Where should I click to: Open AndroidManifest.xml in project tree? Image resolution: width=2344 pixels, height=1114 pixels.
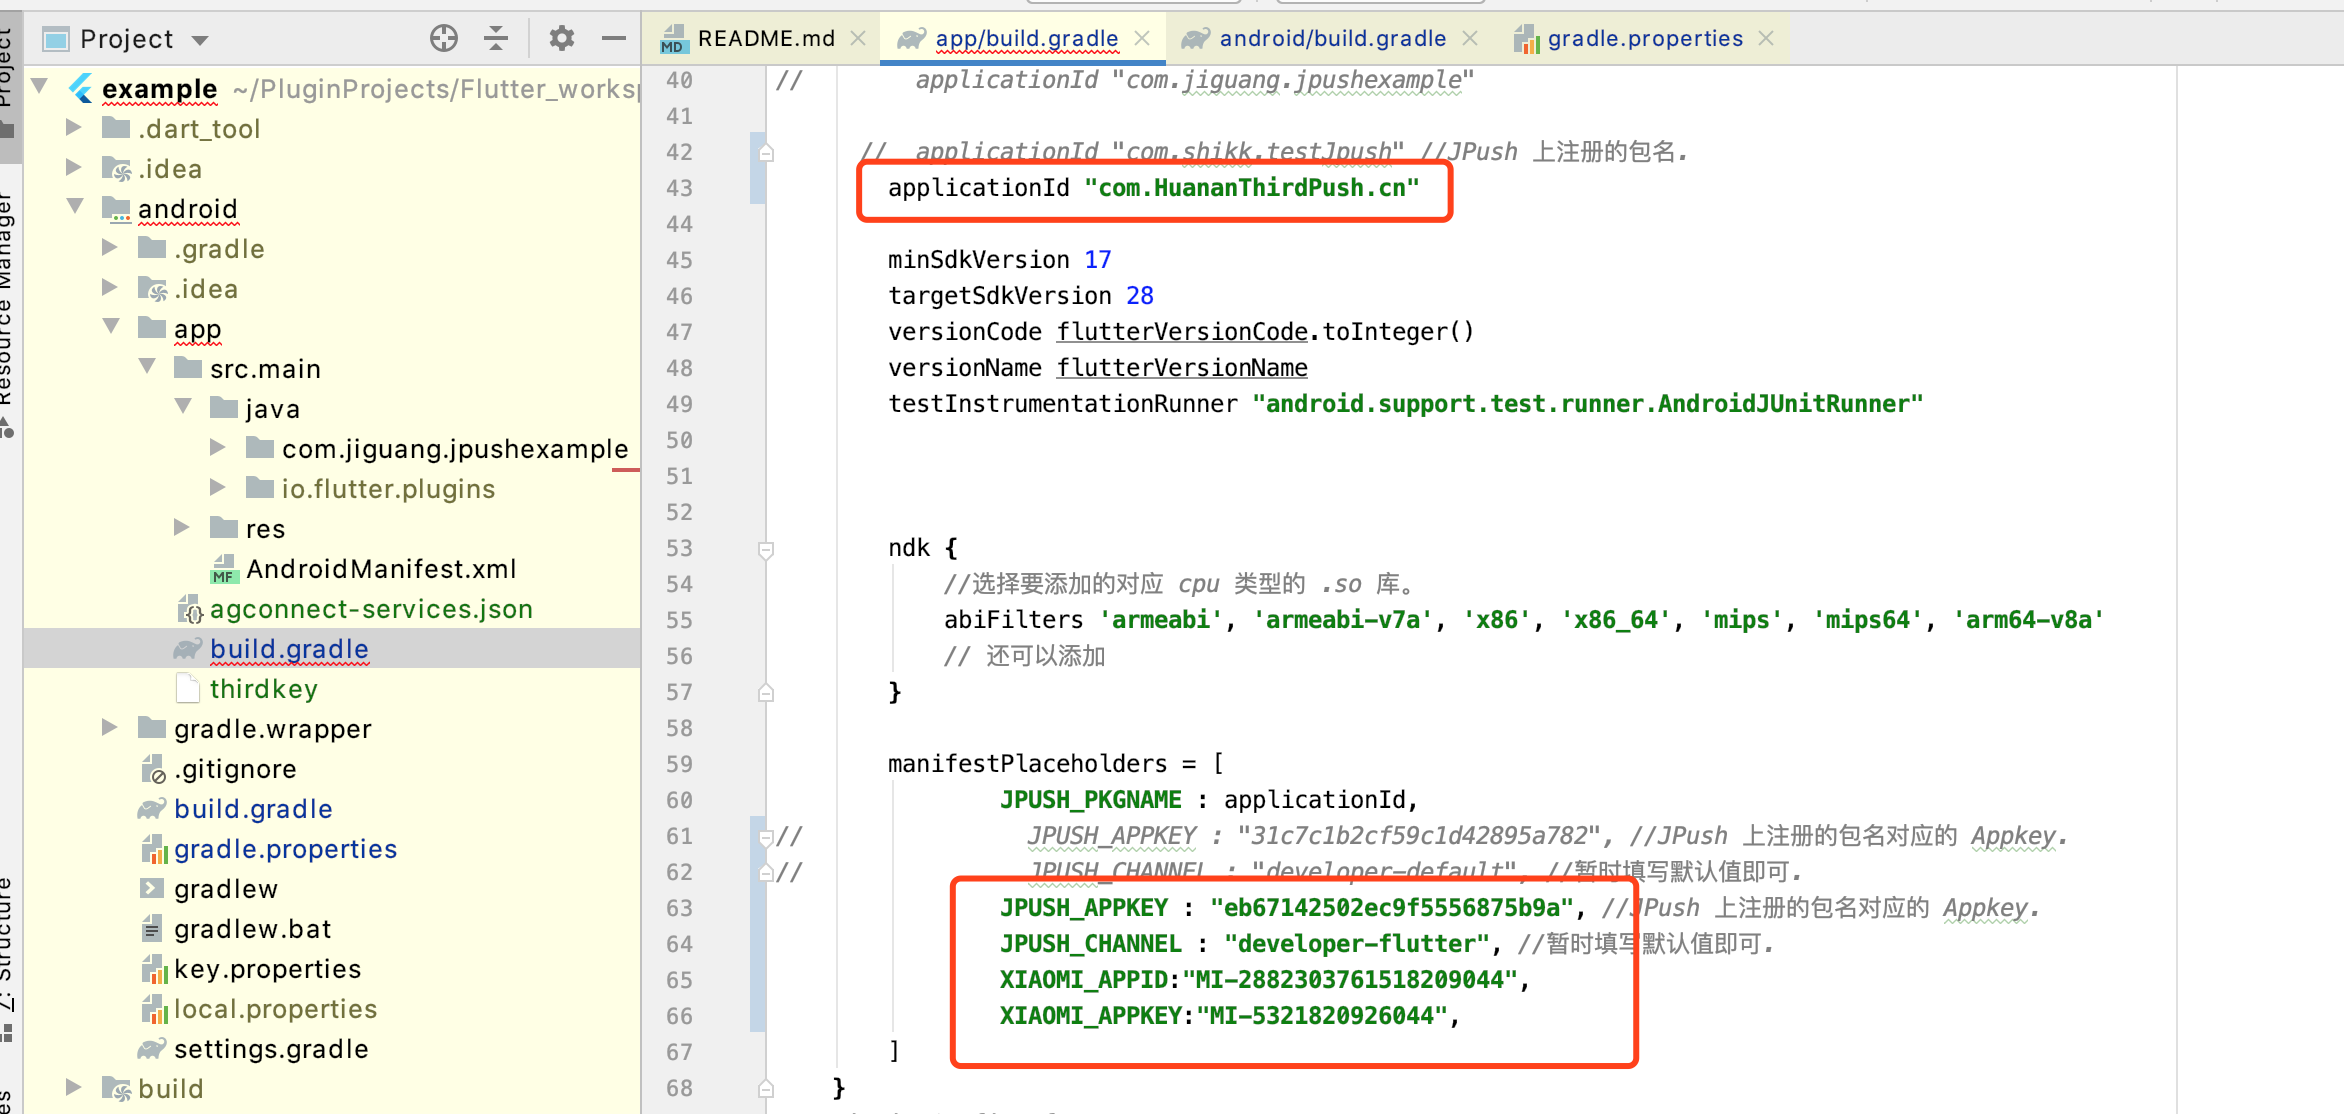[380, 569]
